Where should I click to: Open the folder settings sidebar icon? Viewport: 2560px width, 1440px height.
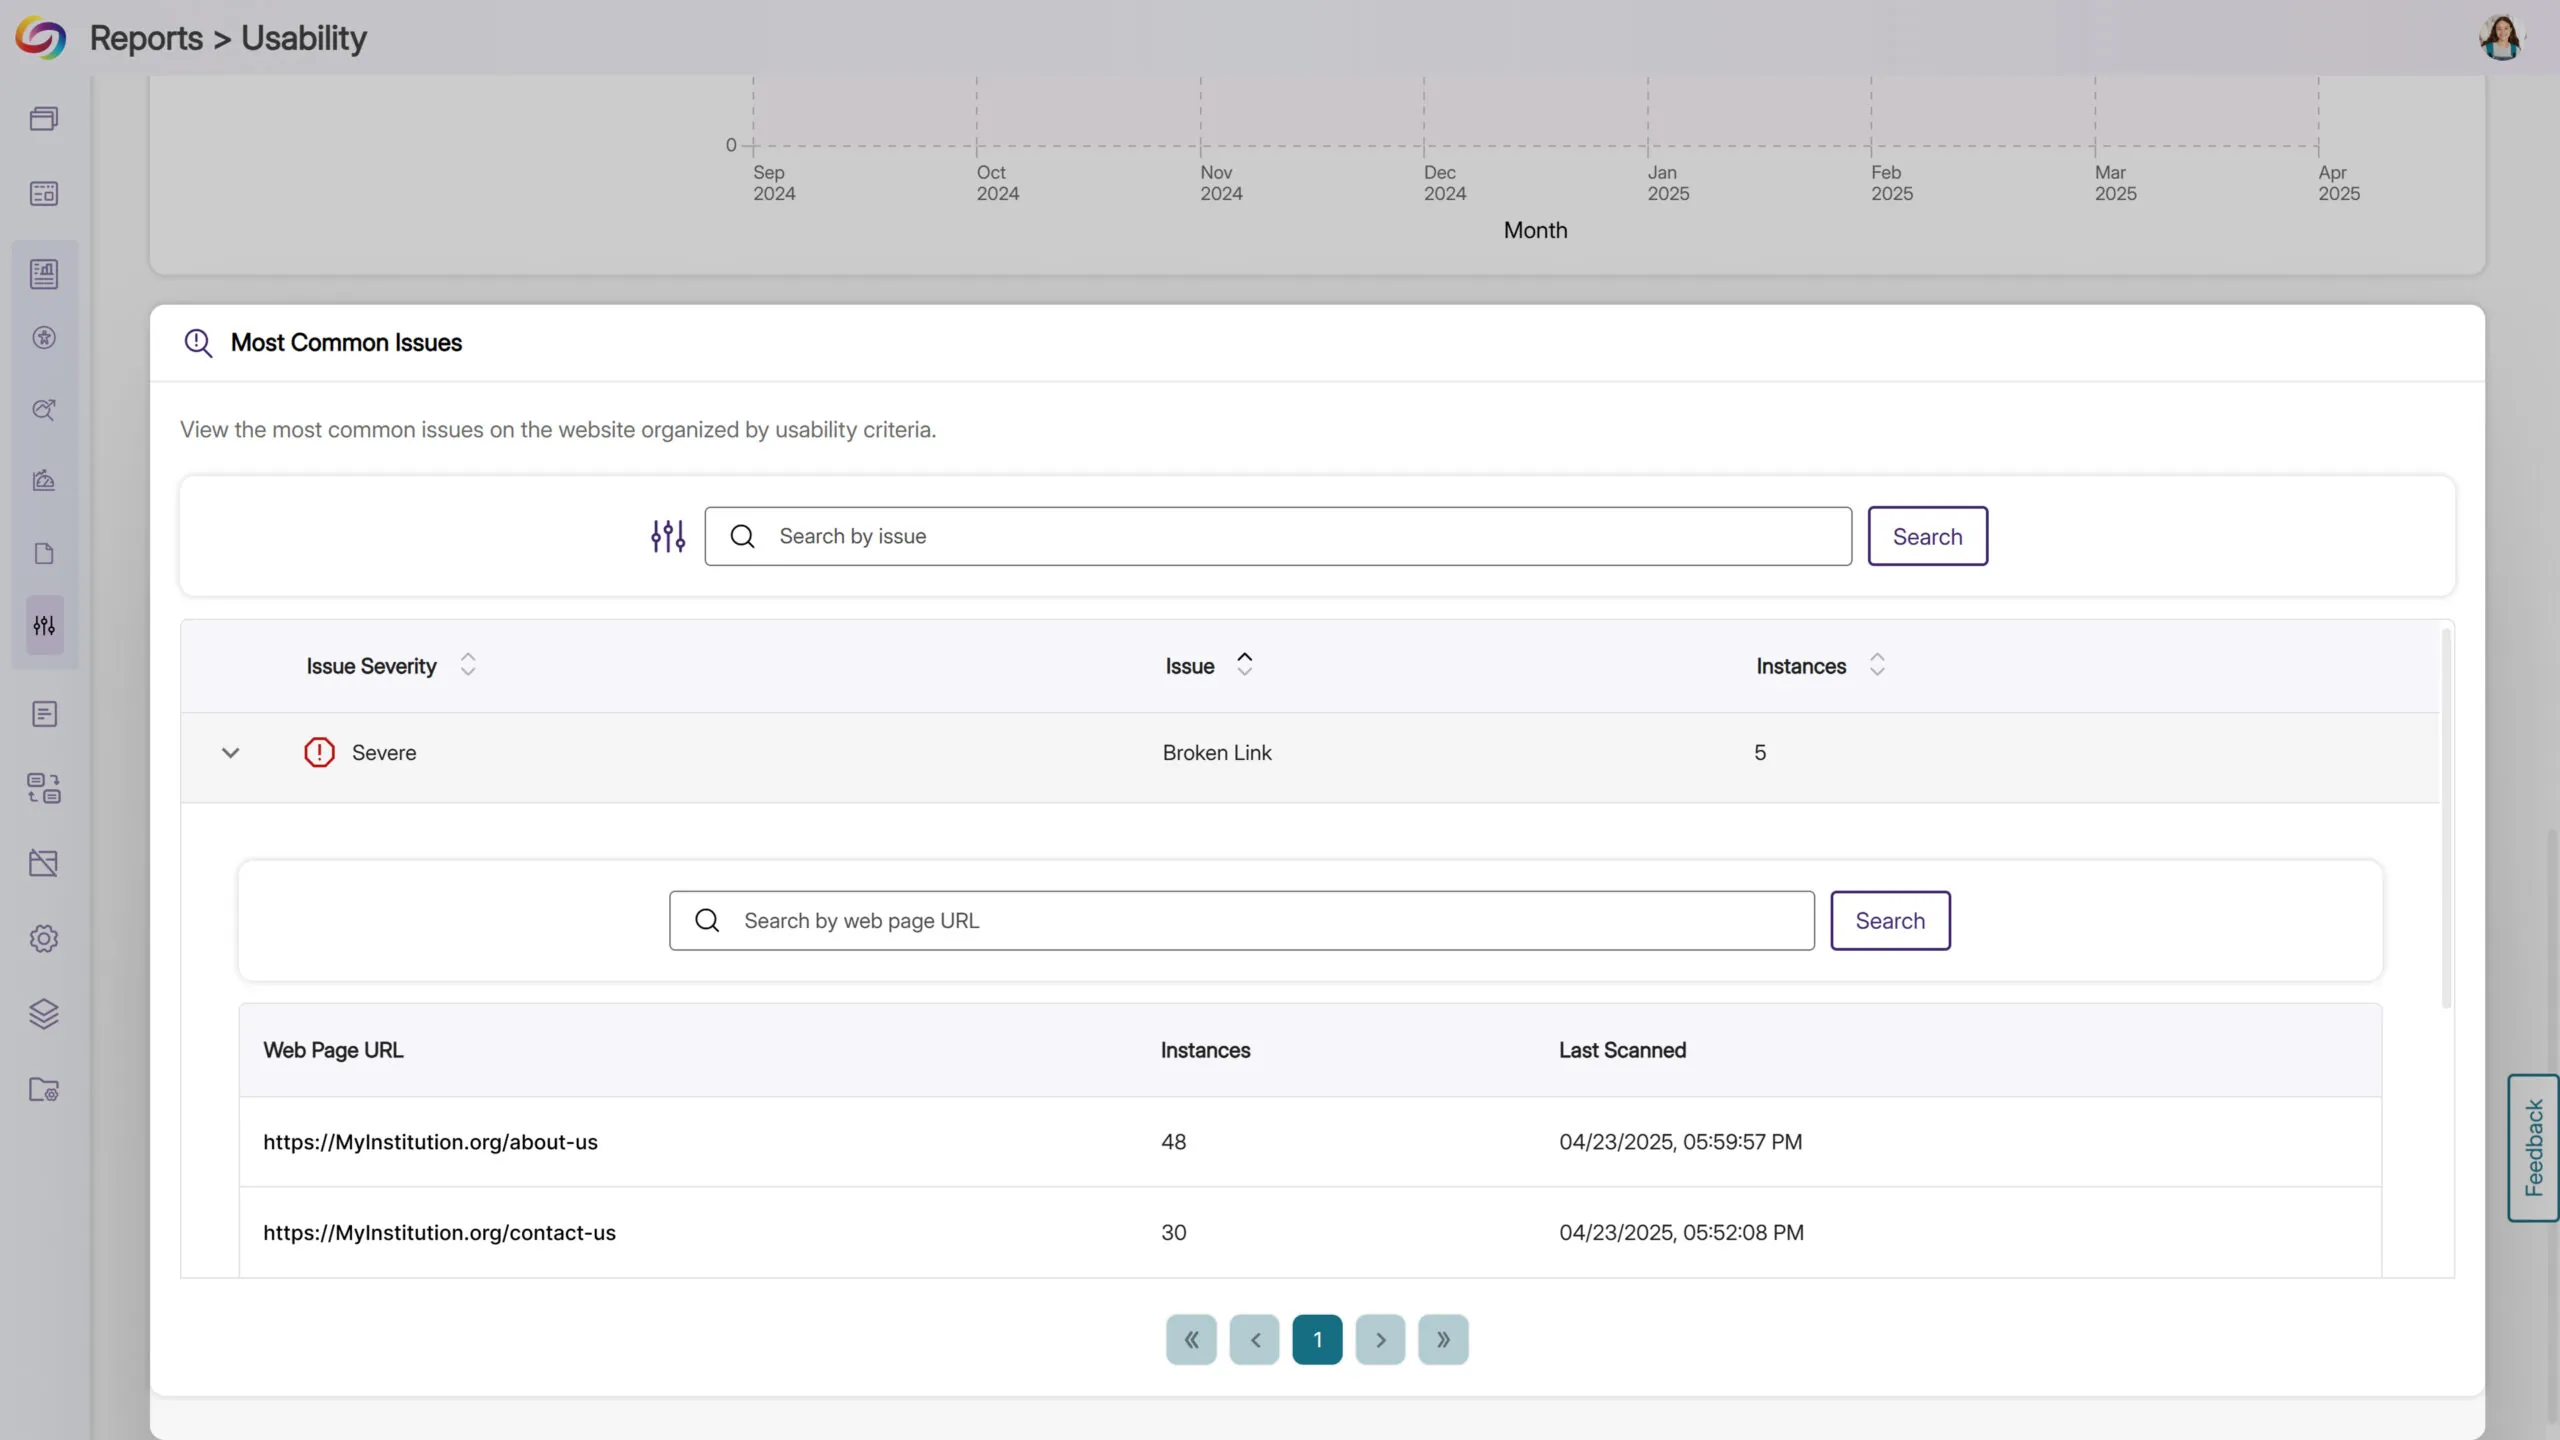[44, 1089]
